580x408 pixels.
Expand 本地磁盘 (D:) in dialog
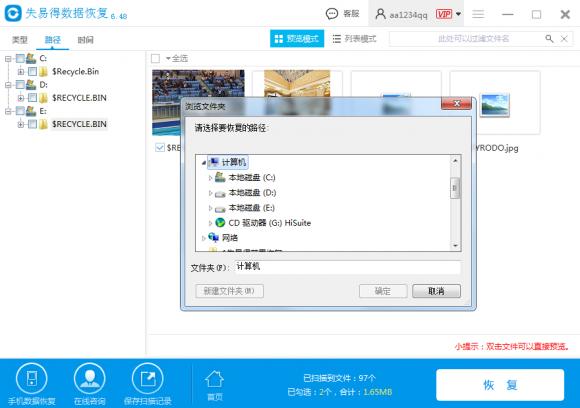coord(210,193)
